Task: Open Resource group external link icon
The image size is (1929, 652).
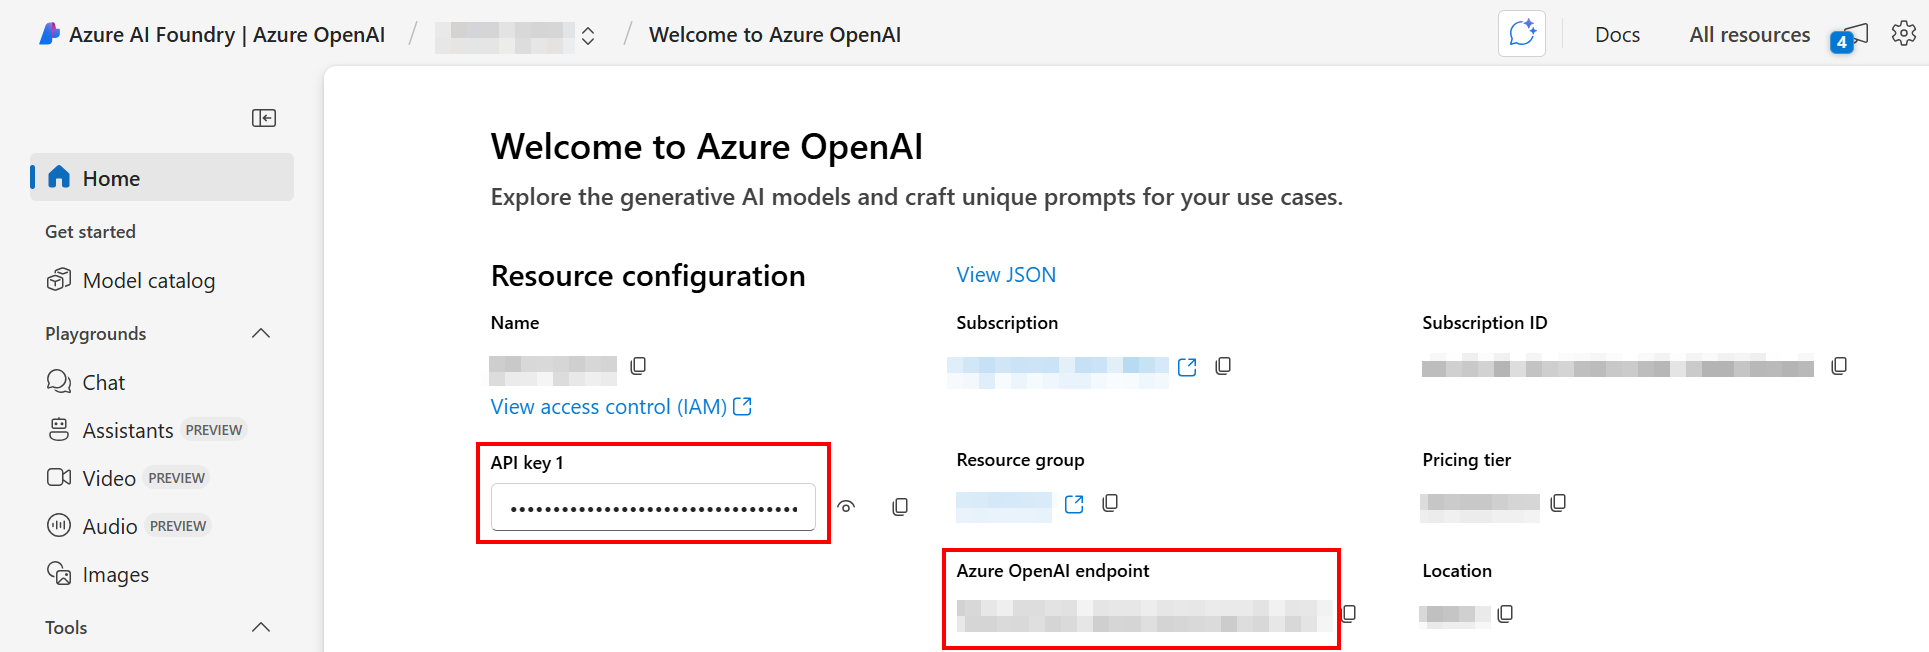Action: tap(1074, 504)
